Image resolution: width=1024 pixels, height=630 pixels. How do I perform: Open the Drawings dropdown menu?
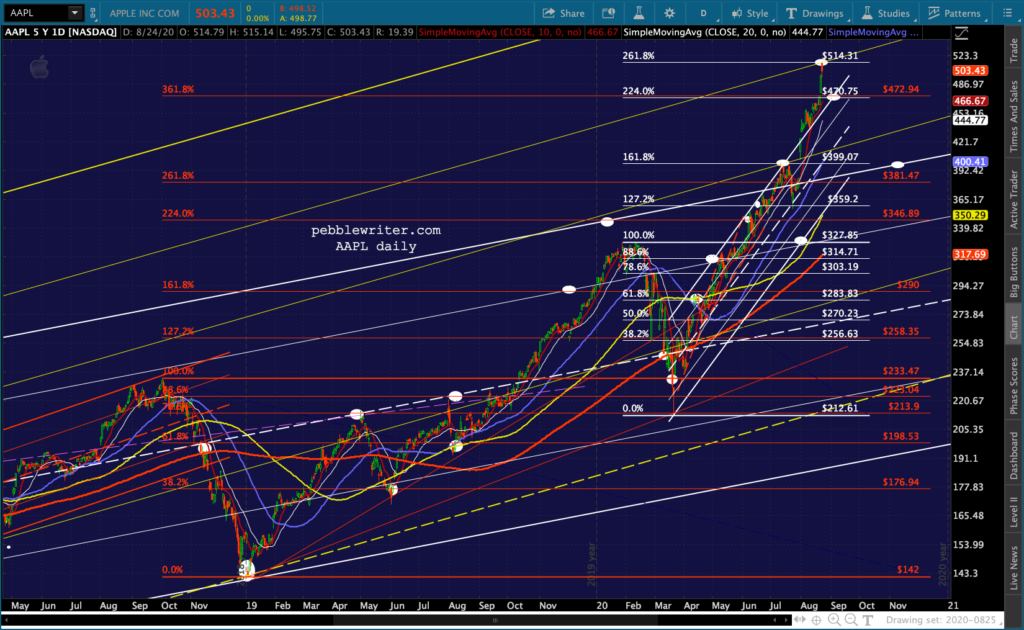(x=816, y=13)
